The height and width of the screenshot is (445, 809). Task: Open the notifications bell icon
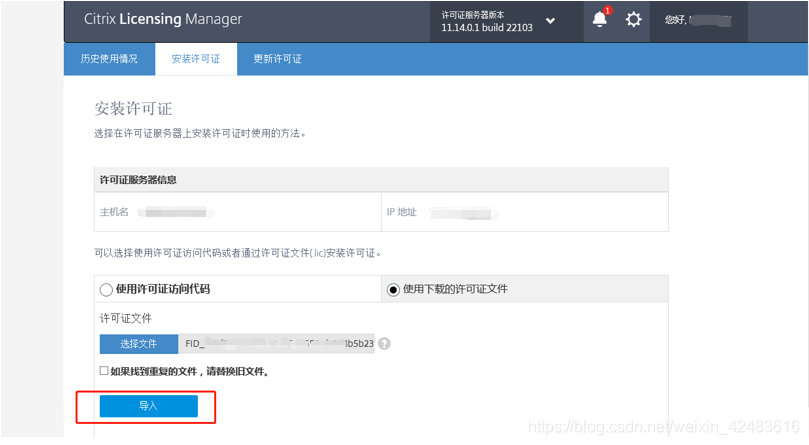click(x=599, y=20)
